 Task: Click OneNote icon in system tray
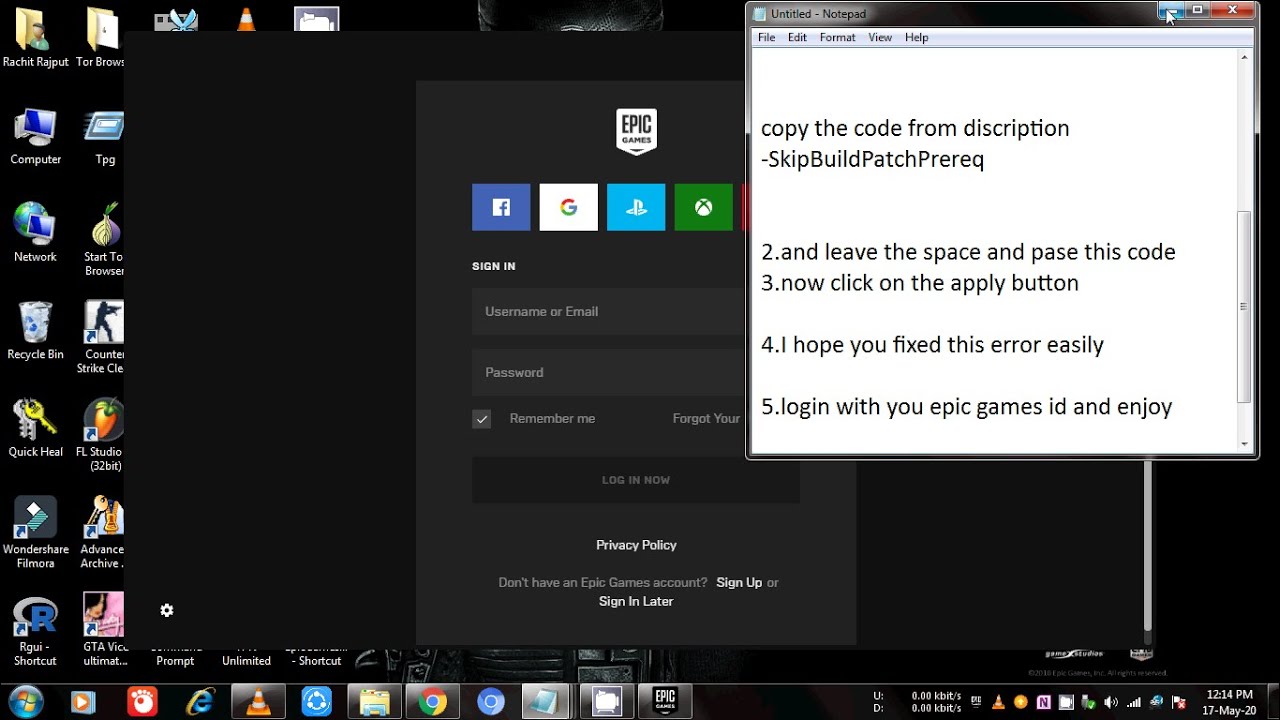(x=1044, y=702)
